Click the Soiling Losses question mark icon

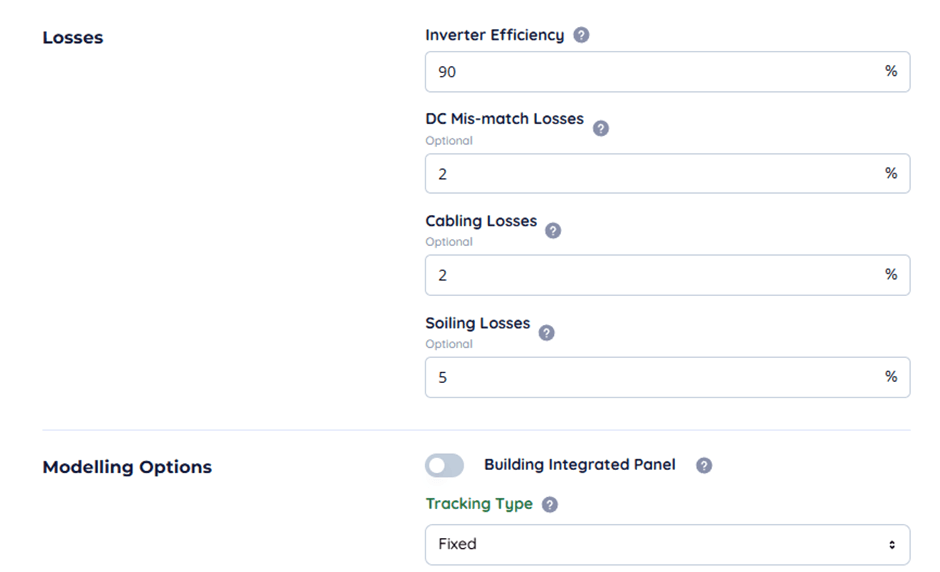point(547,333)
